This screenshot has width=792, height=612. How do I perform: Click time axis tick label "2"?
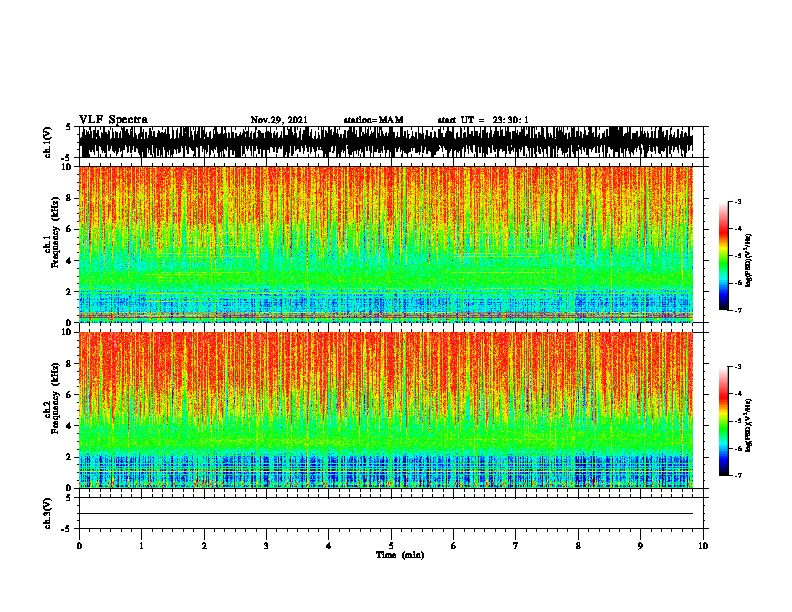tap(204, 546)
